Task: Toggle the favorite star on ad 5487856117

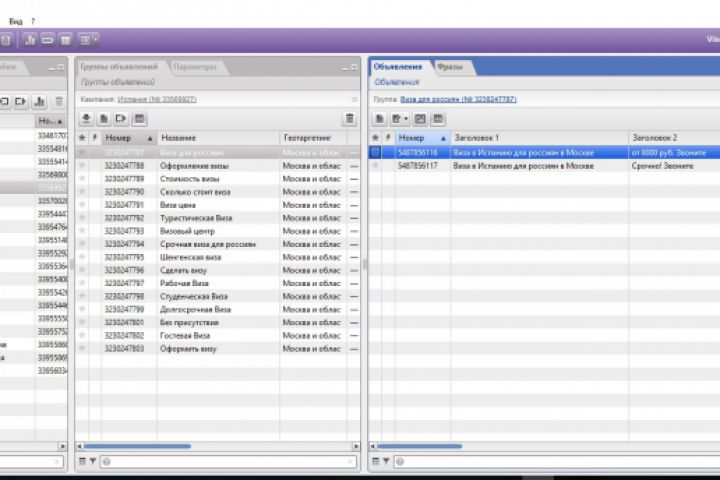Action: pyautogui.click(x=376, y=165)
